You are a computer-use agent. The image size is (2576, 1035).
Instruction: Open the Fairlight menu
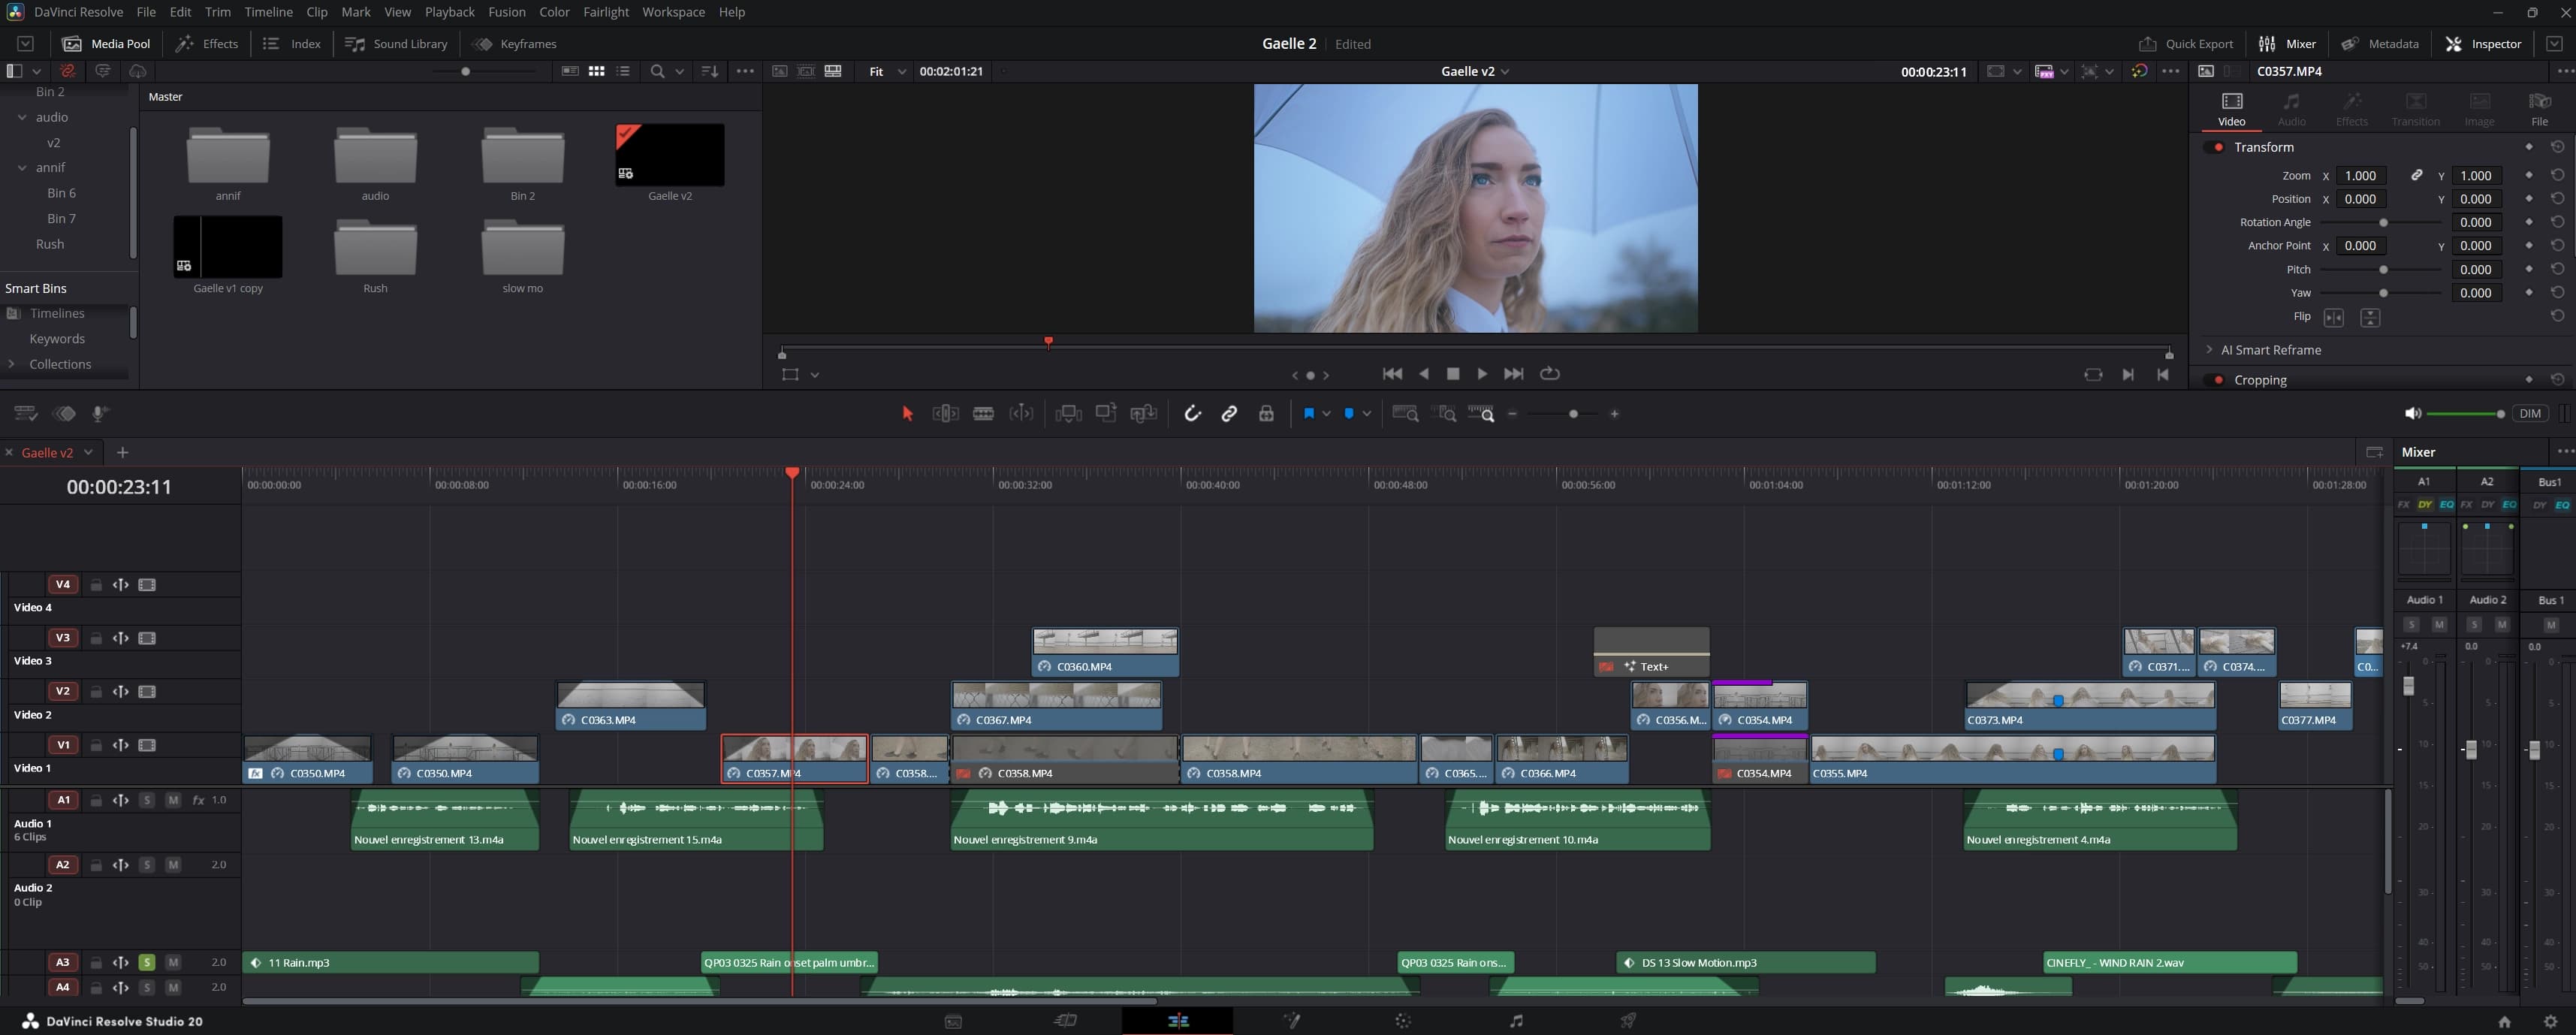[x=605, y=12]
